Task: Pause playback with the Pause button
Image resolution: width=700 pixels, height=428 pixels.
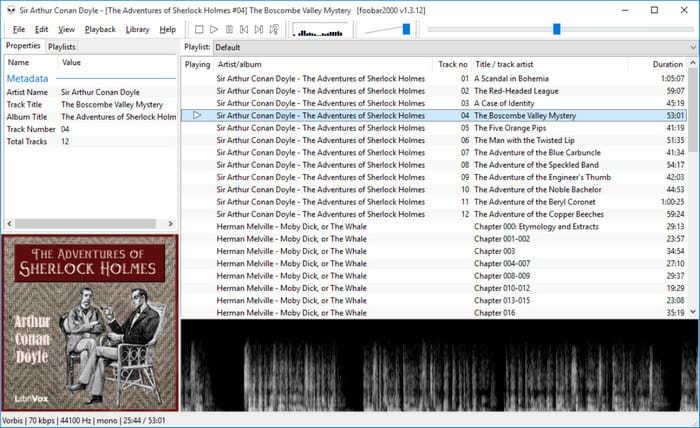Action: click(x=229, y=29)
